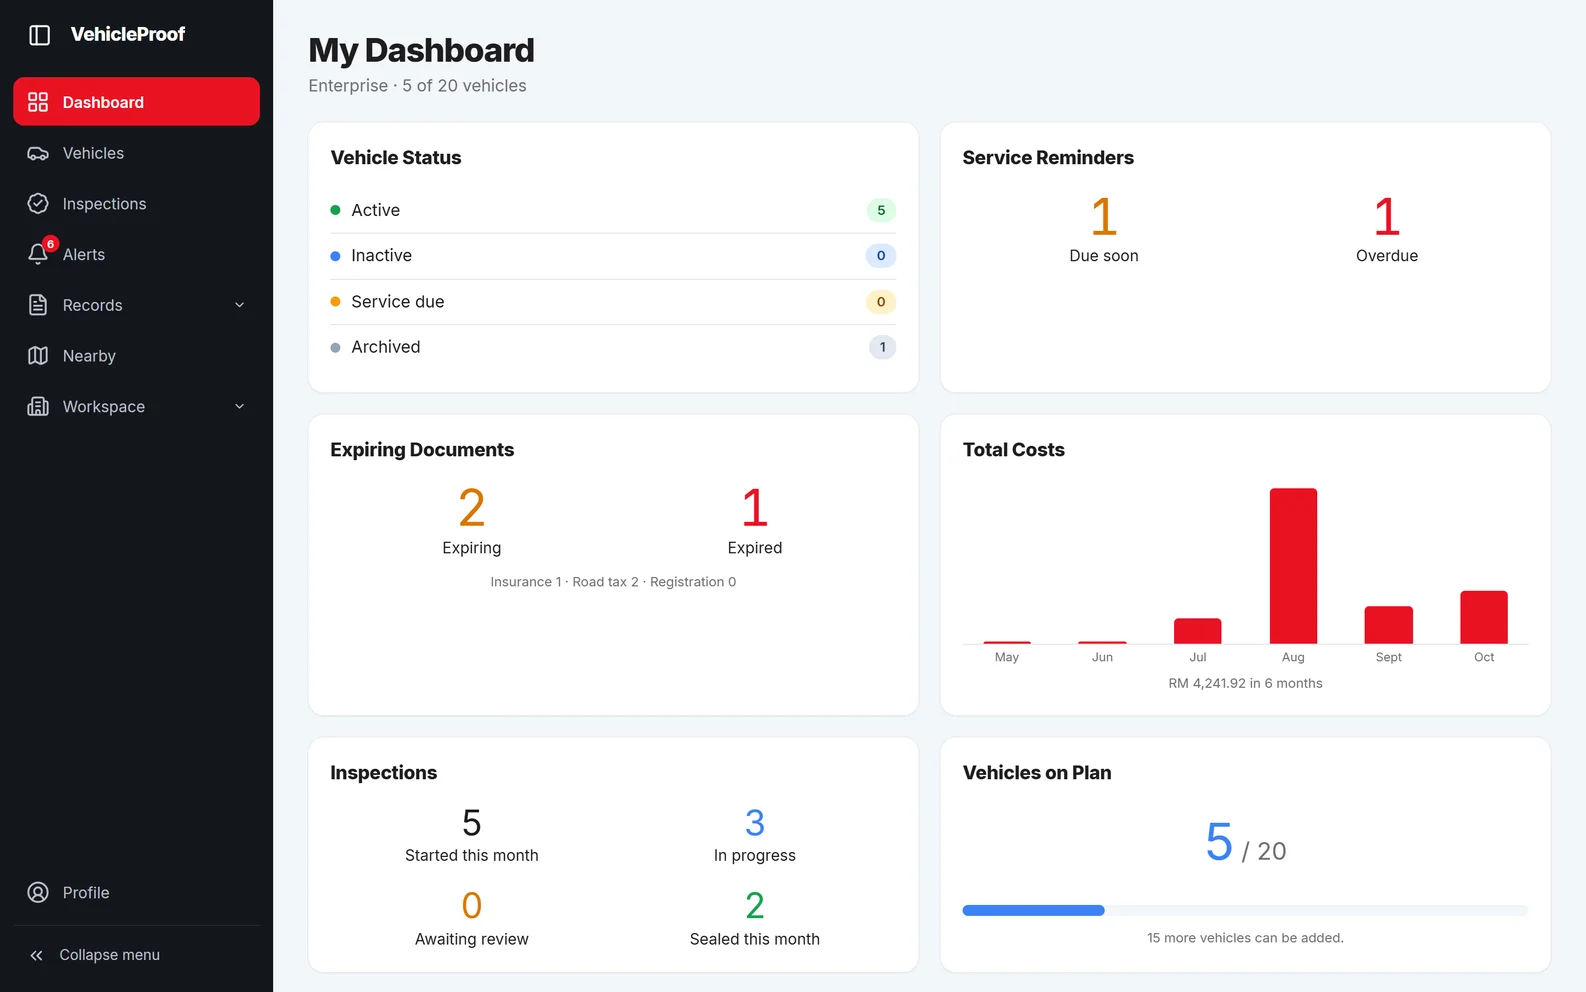Screen dimensions: 1586x992
Task: Click the Expiring documents count 2
Action: pos(472,509)
